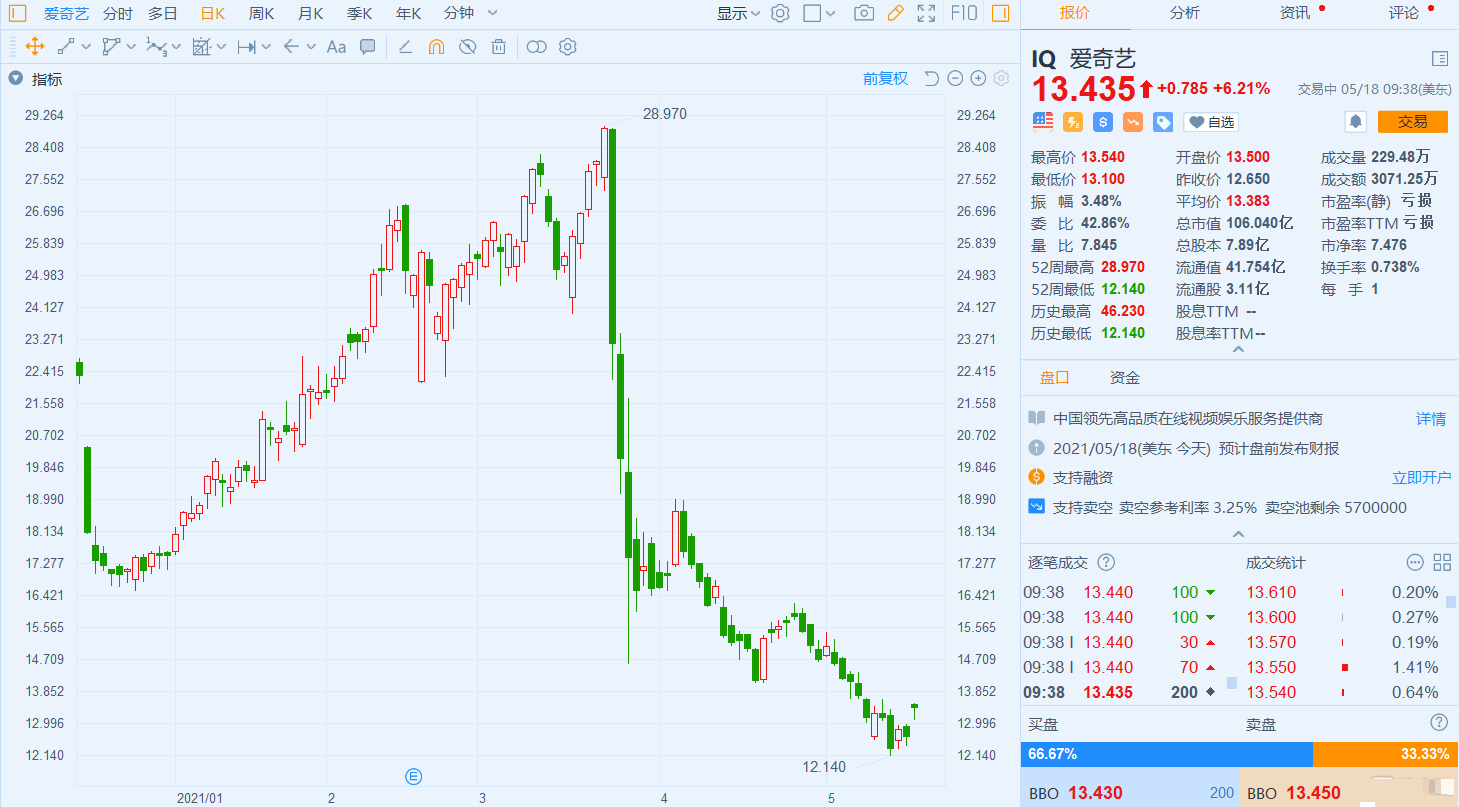Expand the shape tool dropdown arrow
The width and height of the screenshot is (1459, 807).
coord(131,47)
